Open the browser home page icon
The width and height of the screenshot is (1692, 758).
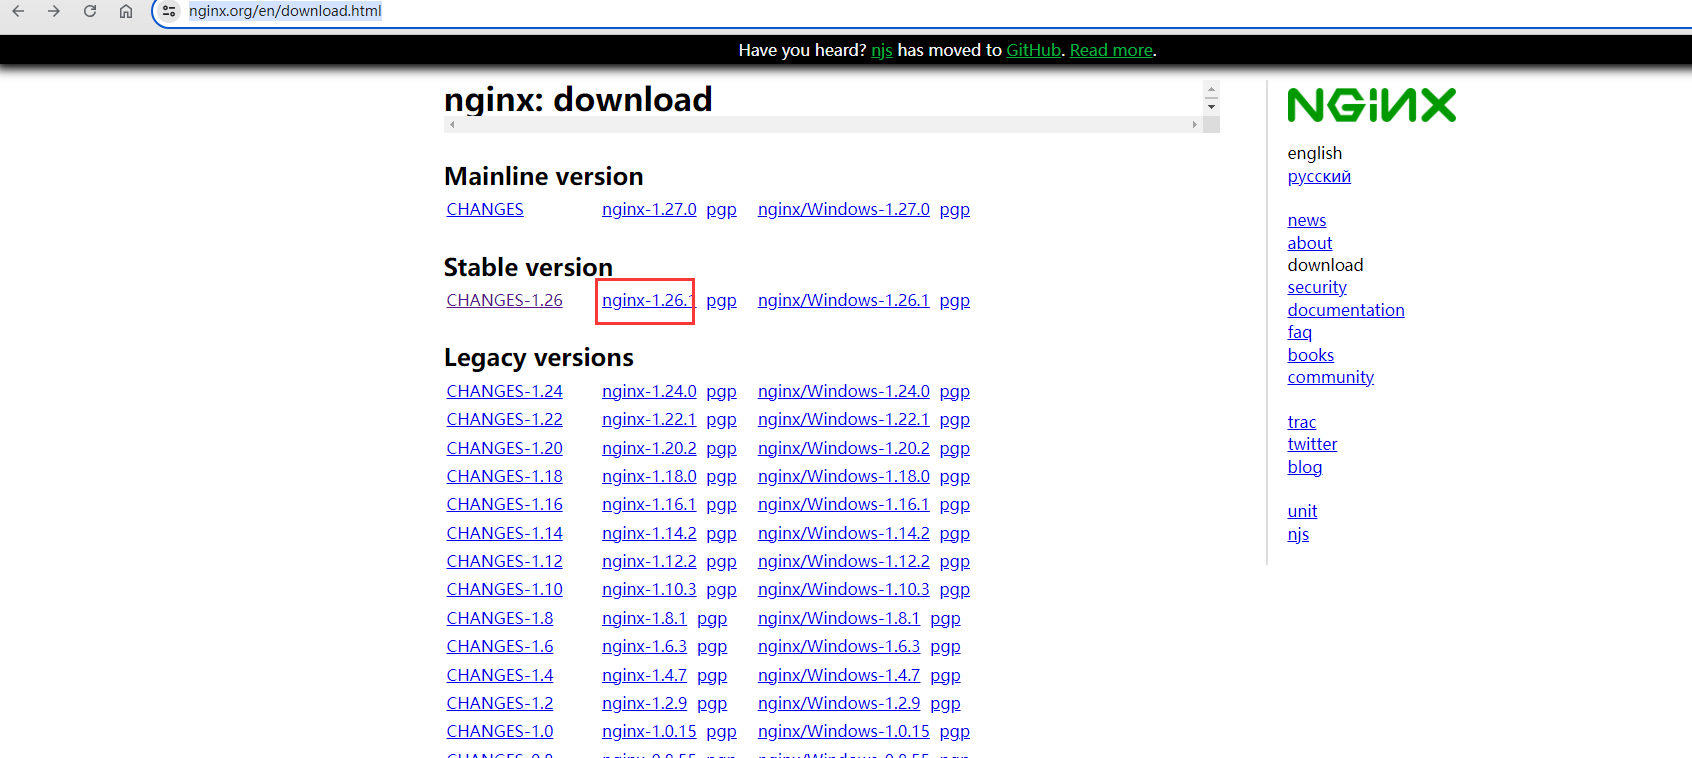(126, 11)
